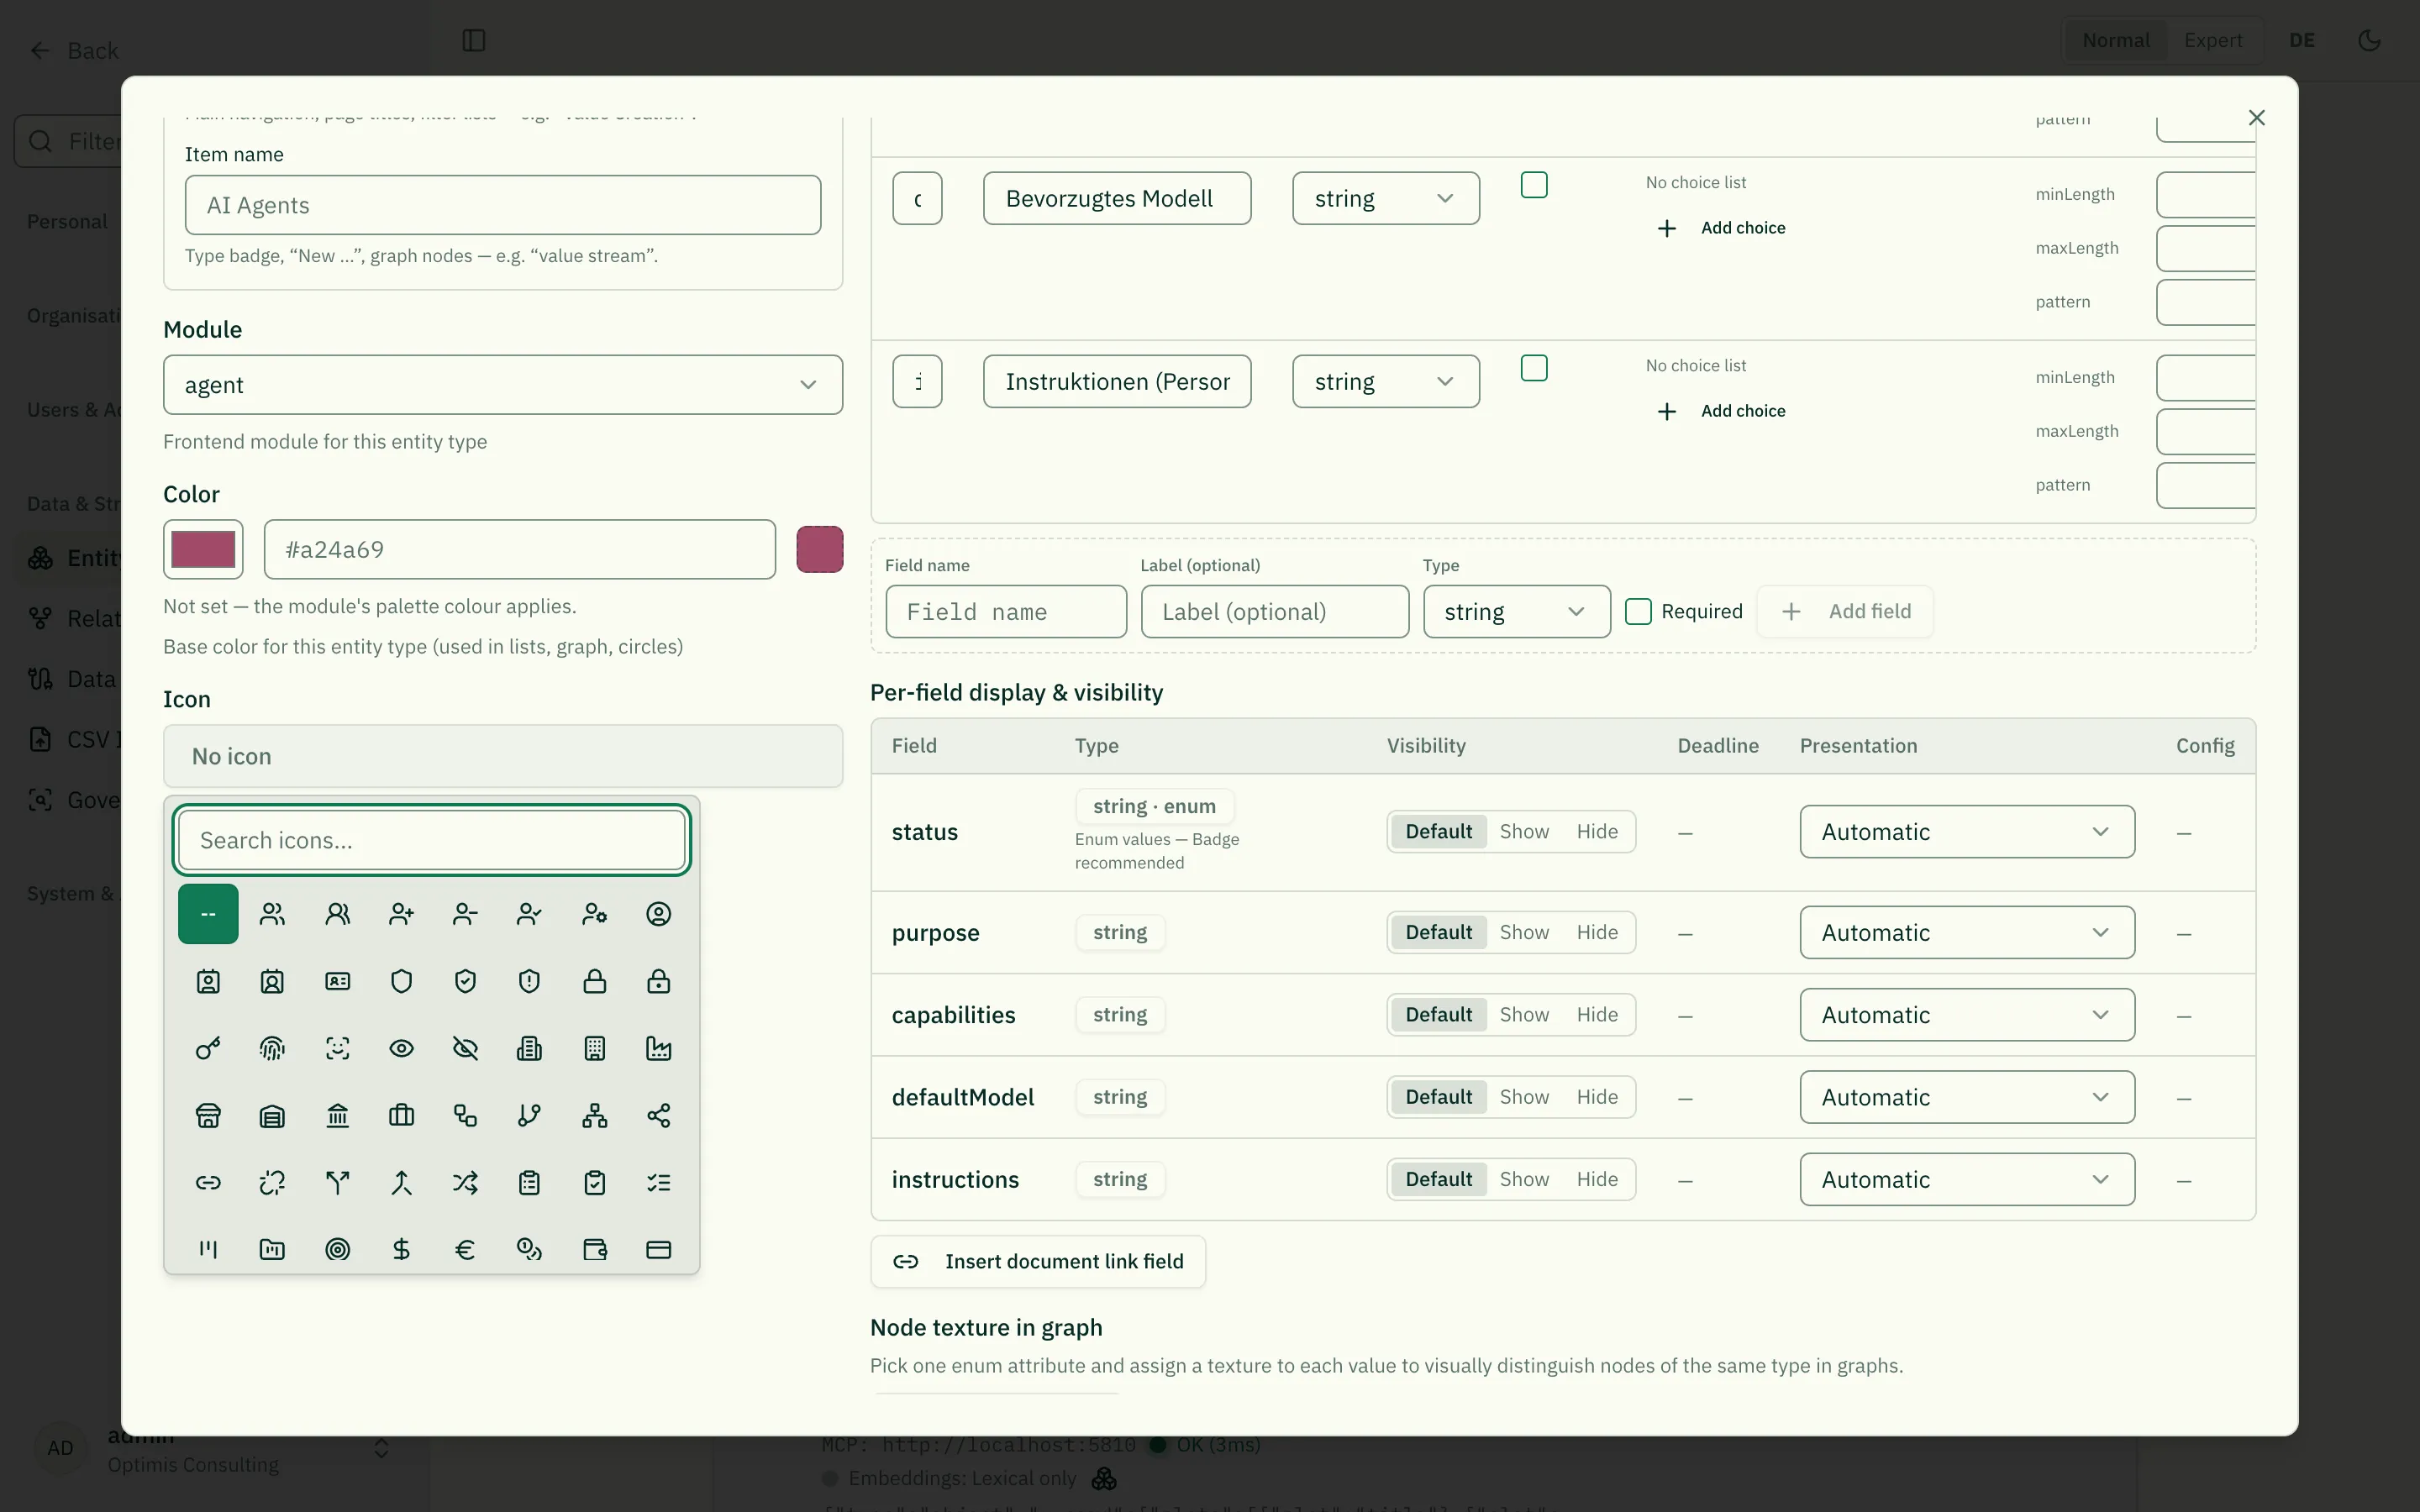The width and height of the screenshot is (2420, 1512).
Task: Set capabilities visibility to Show
Action: tap(1523, 1014)
